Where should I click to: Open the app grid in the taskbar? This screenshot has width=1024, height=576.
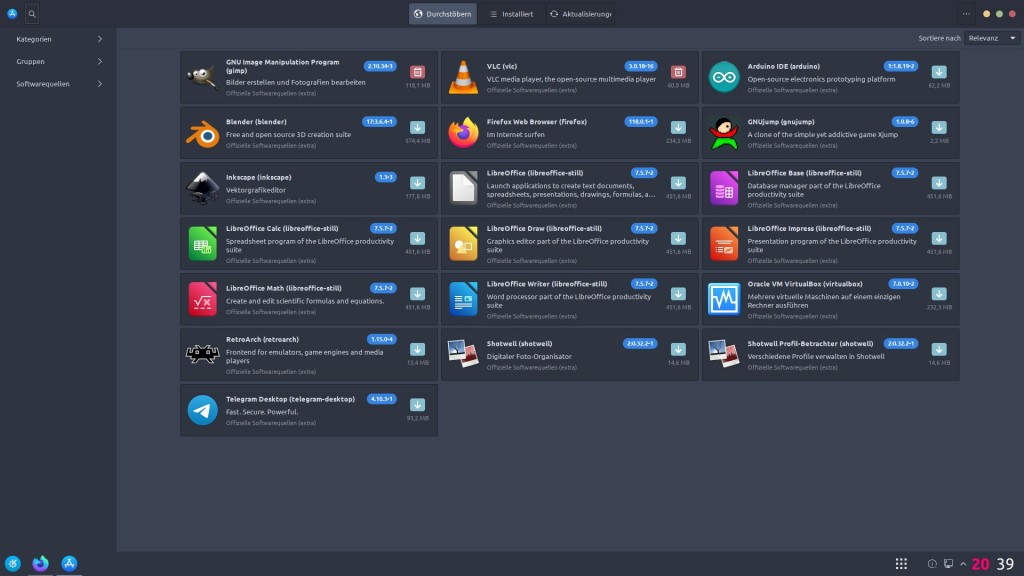(901, 564)
